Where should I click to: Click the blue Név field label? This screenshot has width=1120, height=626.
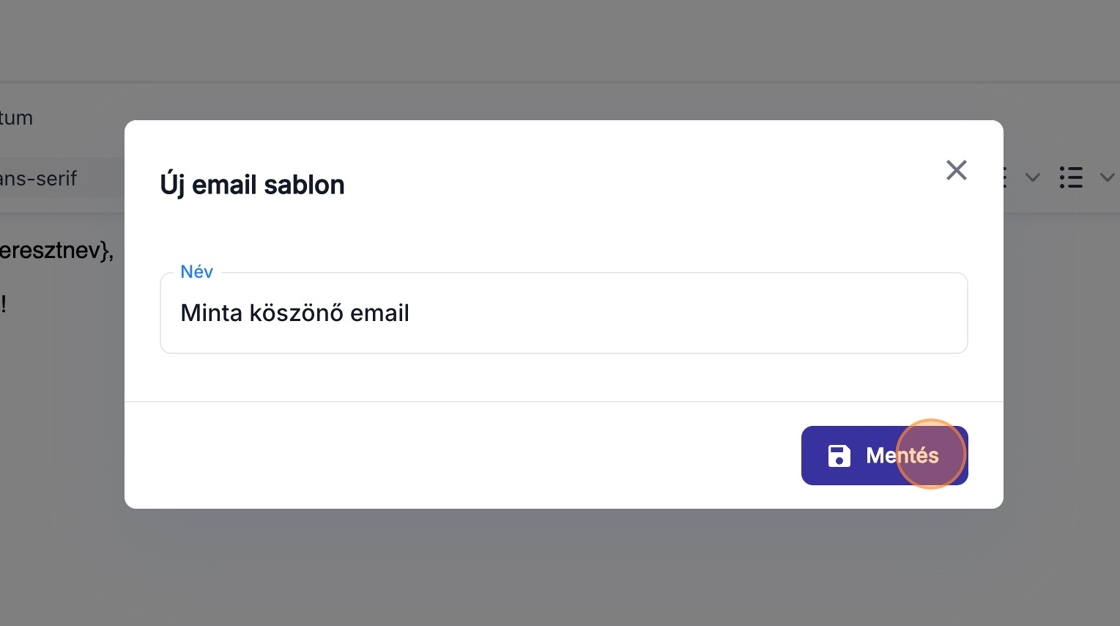196,272
